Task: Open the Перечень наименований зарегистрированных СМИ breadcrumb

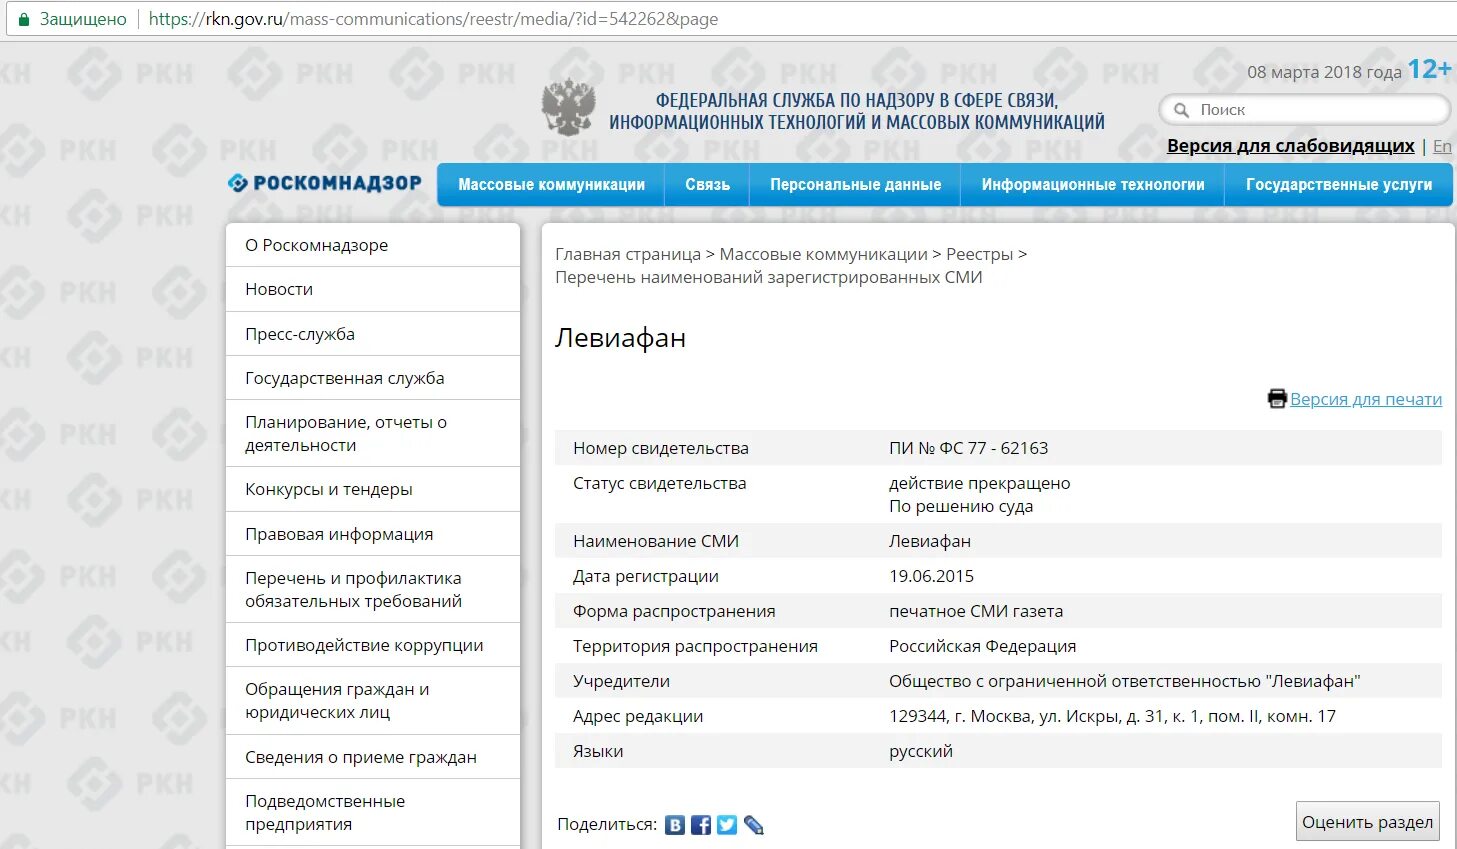Action: [769, 277]
